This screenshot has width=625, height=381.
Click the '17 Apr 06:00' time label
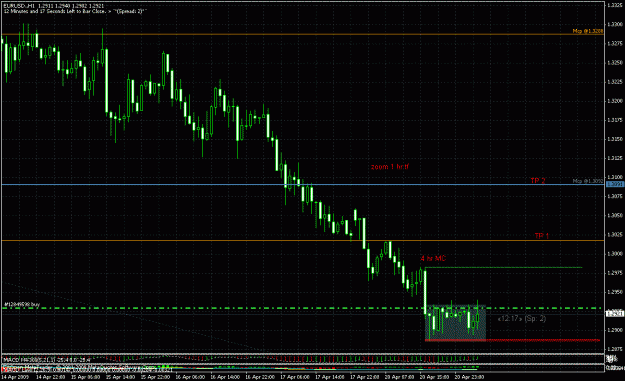295,377
